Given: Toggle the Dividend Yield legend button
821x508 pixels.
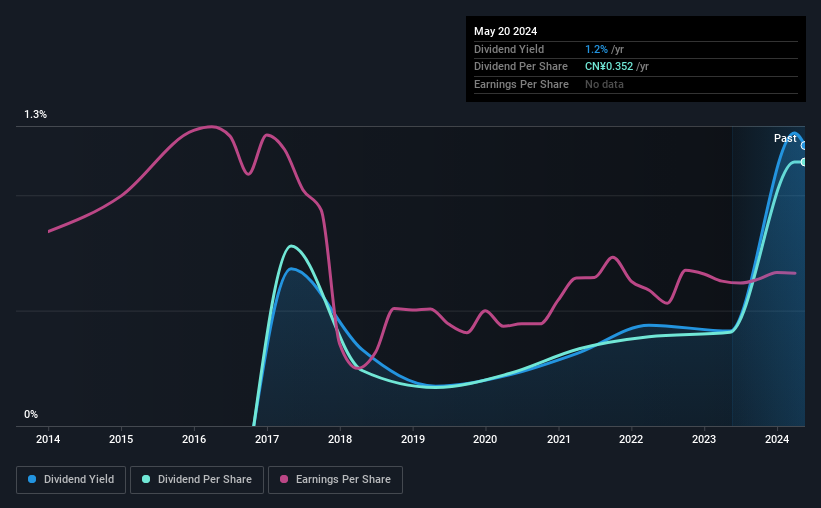Looking at the screenshot, I should point(71,480).
